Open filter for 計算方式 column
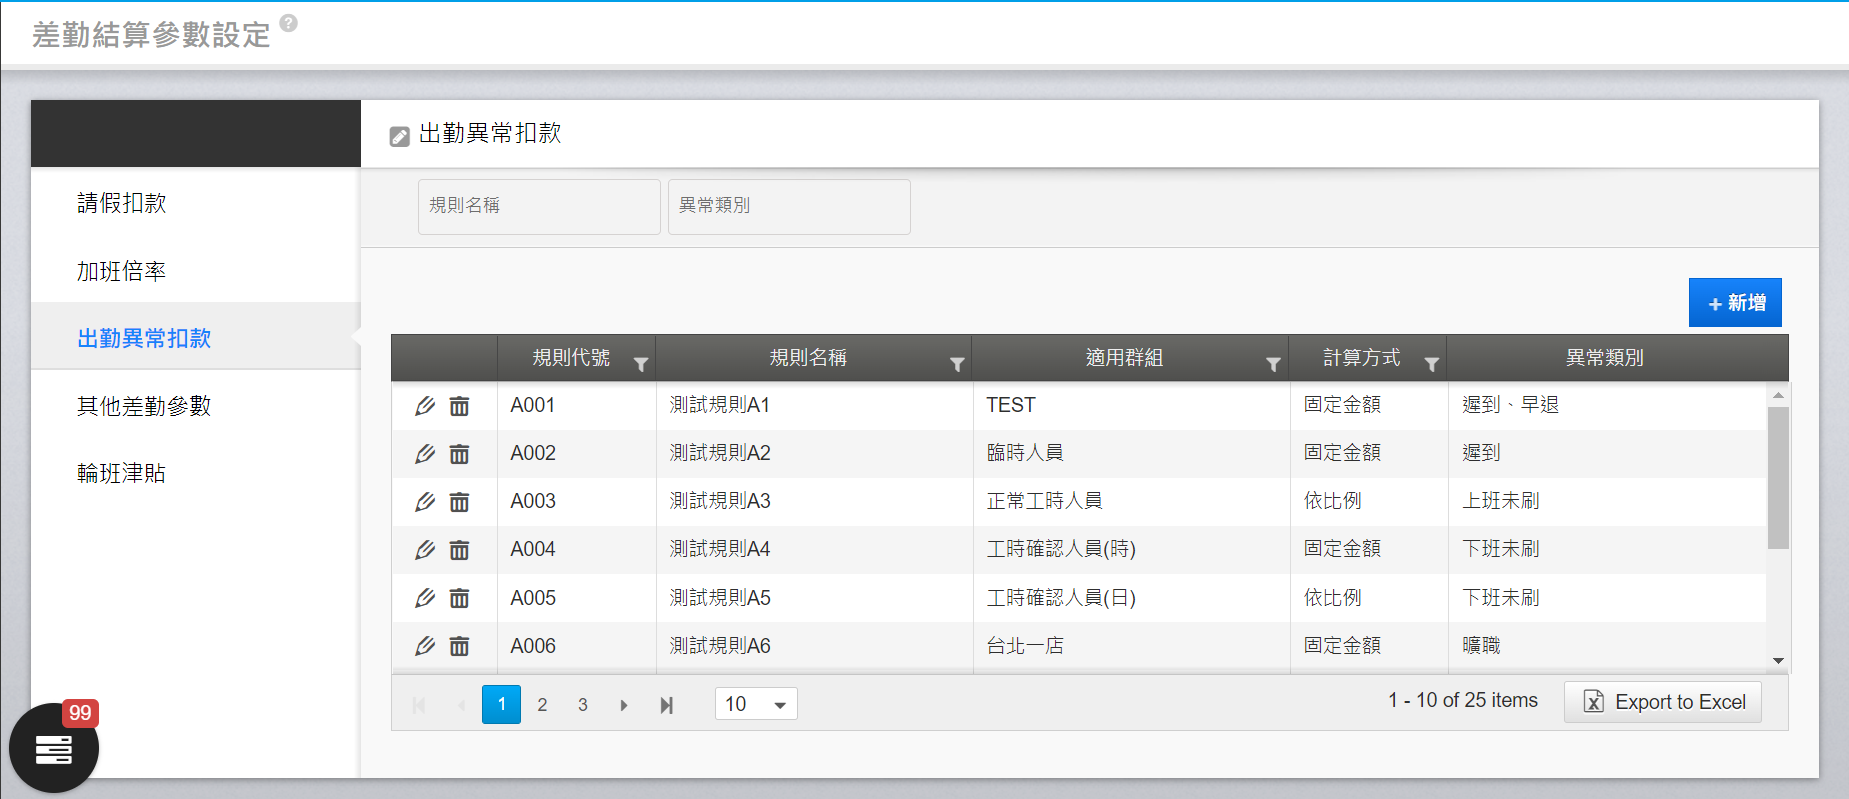 click(x=1431, y=365)
